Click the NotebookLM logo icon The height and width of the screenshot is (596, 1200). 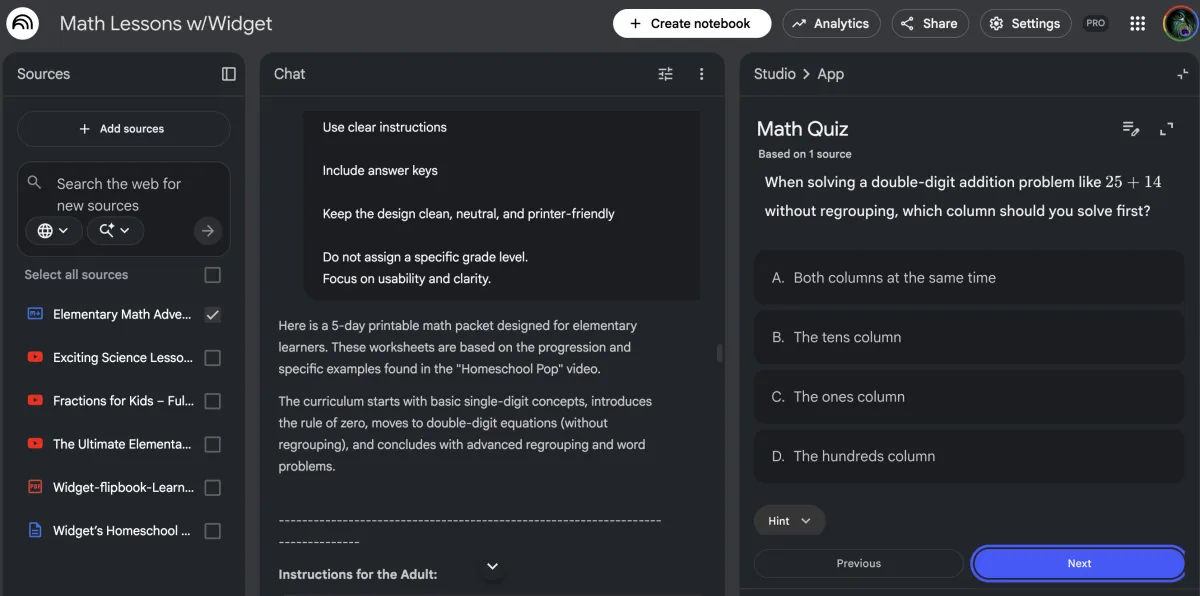pos(23,24)
